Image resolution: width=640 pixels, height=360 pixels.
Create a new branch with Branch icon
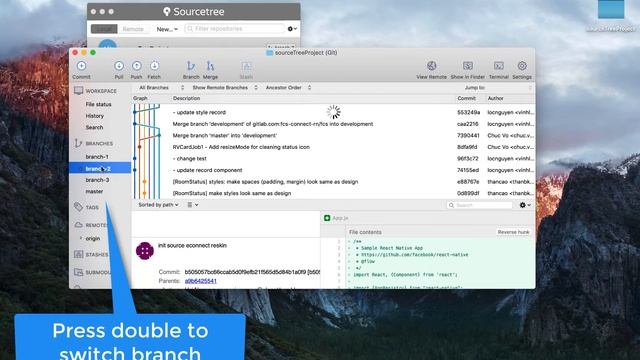[191, 66]
